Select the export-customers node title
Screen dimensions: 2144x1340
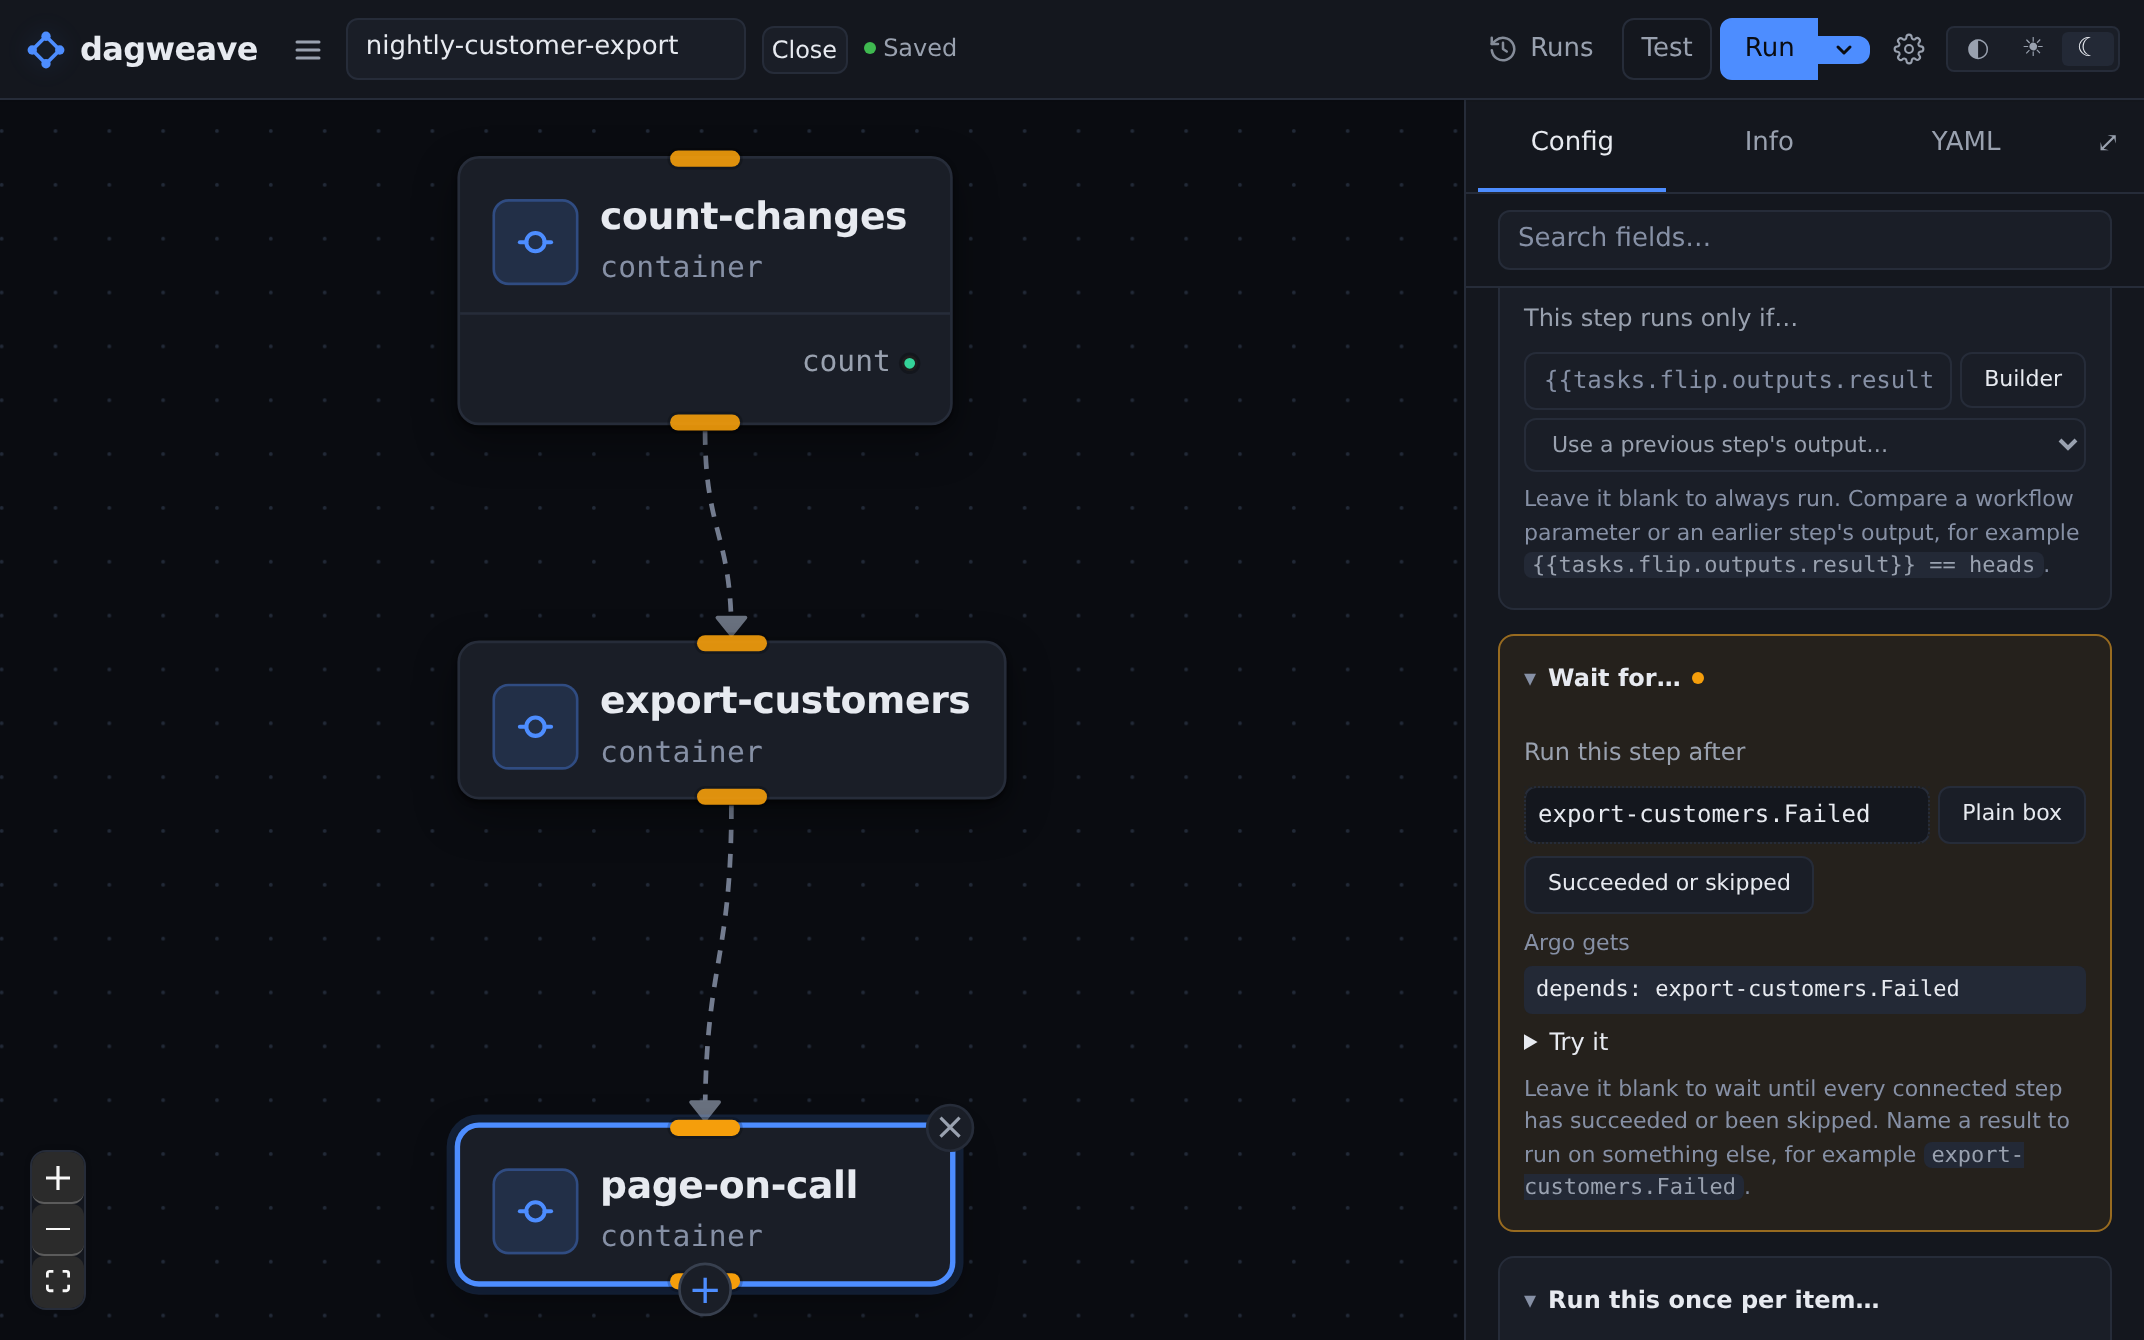(x=785, y=700)
